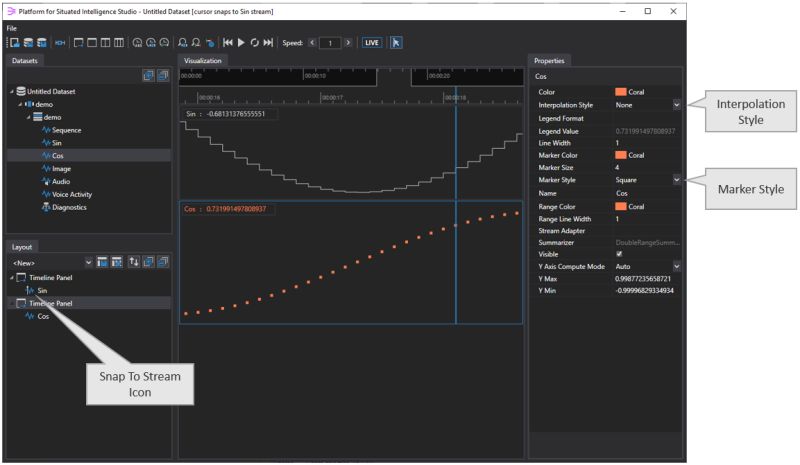This screenshot has height=465, width=800.
Task: Select the Diagnostics stream
Action: click(69, 208)
